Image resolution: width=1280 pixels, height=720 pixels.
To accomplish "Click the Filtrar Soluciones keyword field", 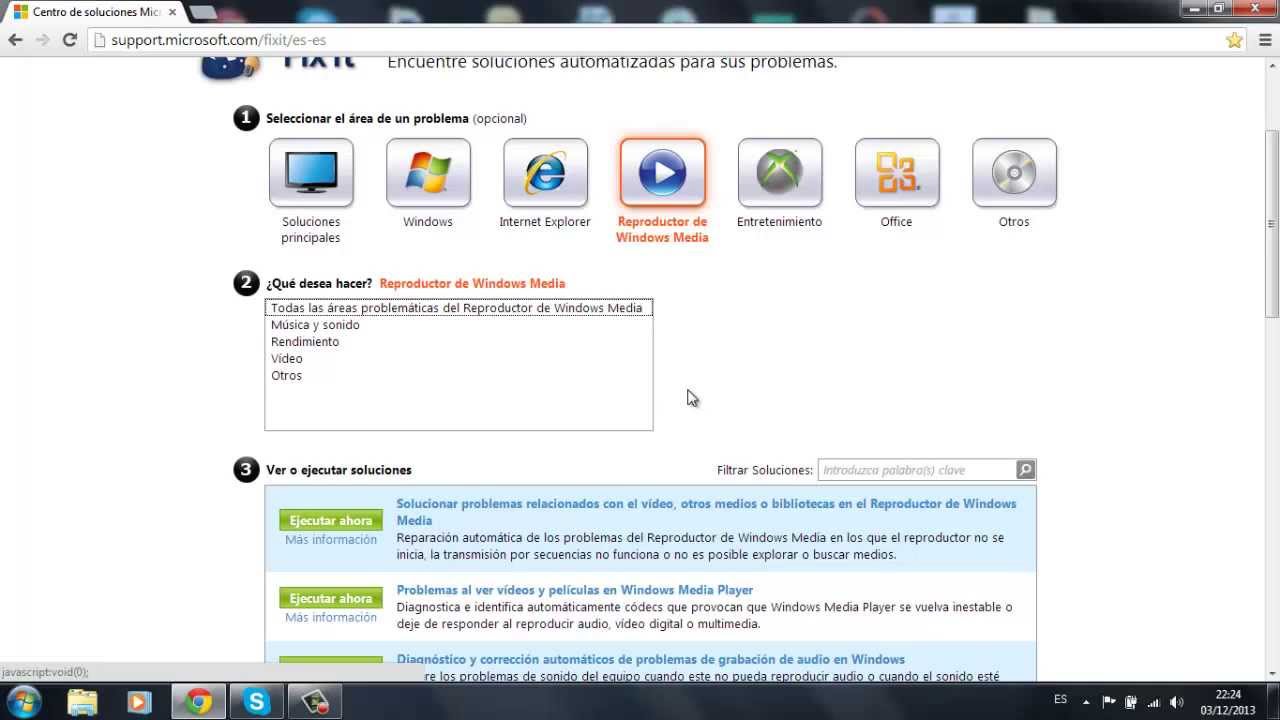I will [917, 470].
